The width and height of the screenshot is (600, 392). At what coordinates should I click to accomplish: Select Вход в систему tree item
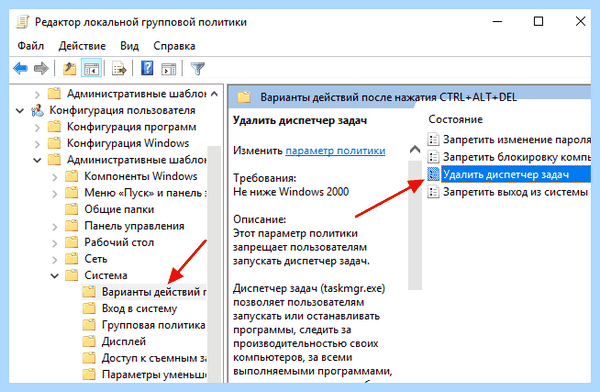click(x=139, y=309)
